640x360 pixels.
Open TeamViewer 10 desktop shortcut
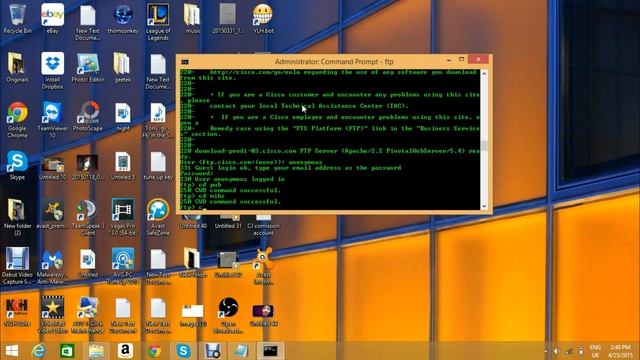52,120
